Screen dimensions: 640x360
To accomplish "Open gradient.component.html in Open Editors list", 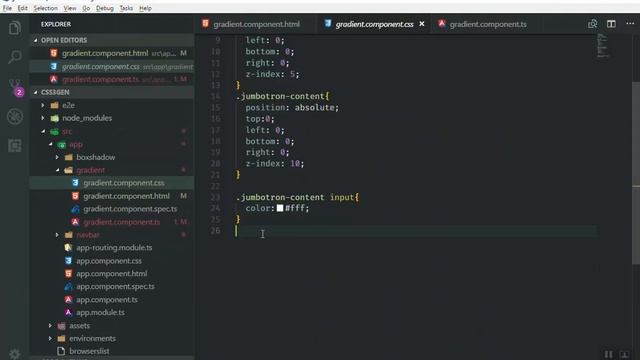I will (x=112, y=53).
